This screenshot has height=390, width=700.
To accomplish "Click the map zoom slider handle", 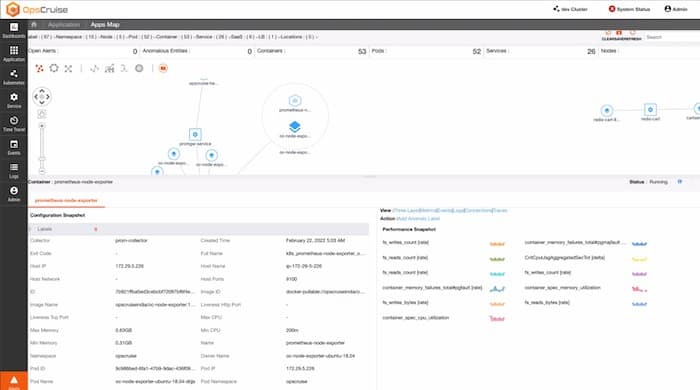I will point(42,158).
